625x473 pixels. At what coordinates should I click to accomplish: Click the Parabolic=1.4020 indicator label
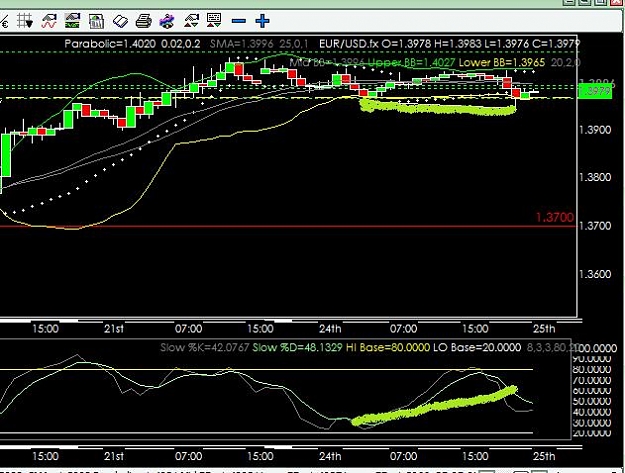click(110, 44)
